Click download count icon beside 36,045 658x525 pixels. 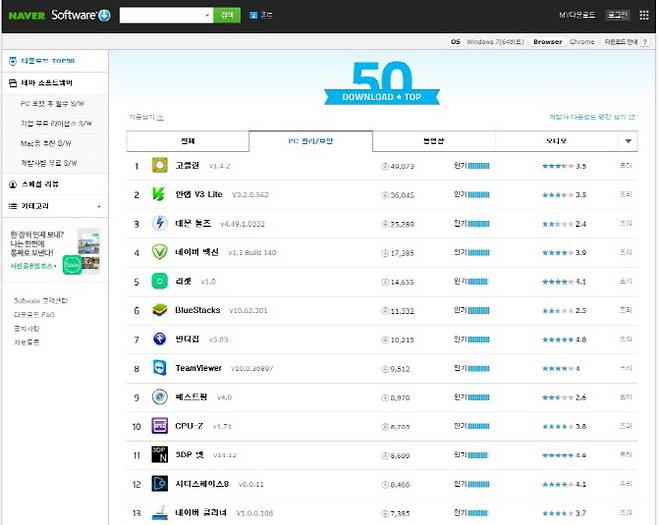tap(384, 195)
